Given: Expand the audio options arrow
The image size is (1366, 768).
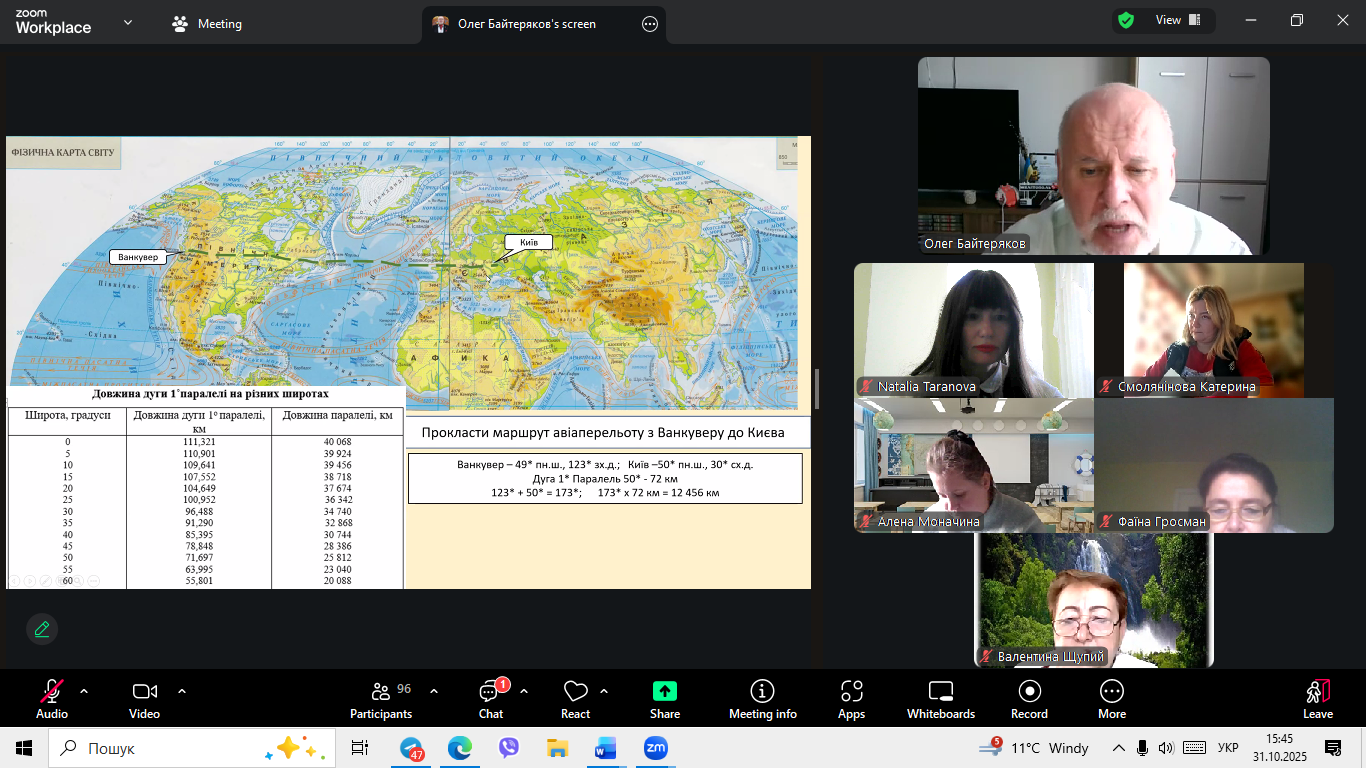Looking at the screenshot, I should tap(84, 691).
